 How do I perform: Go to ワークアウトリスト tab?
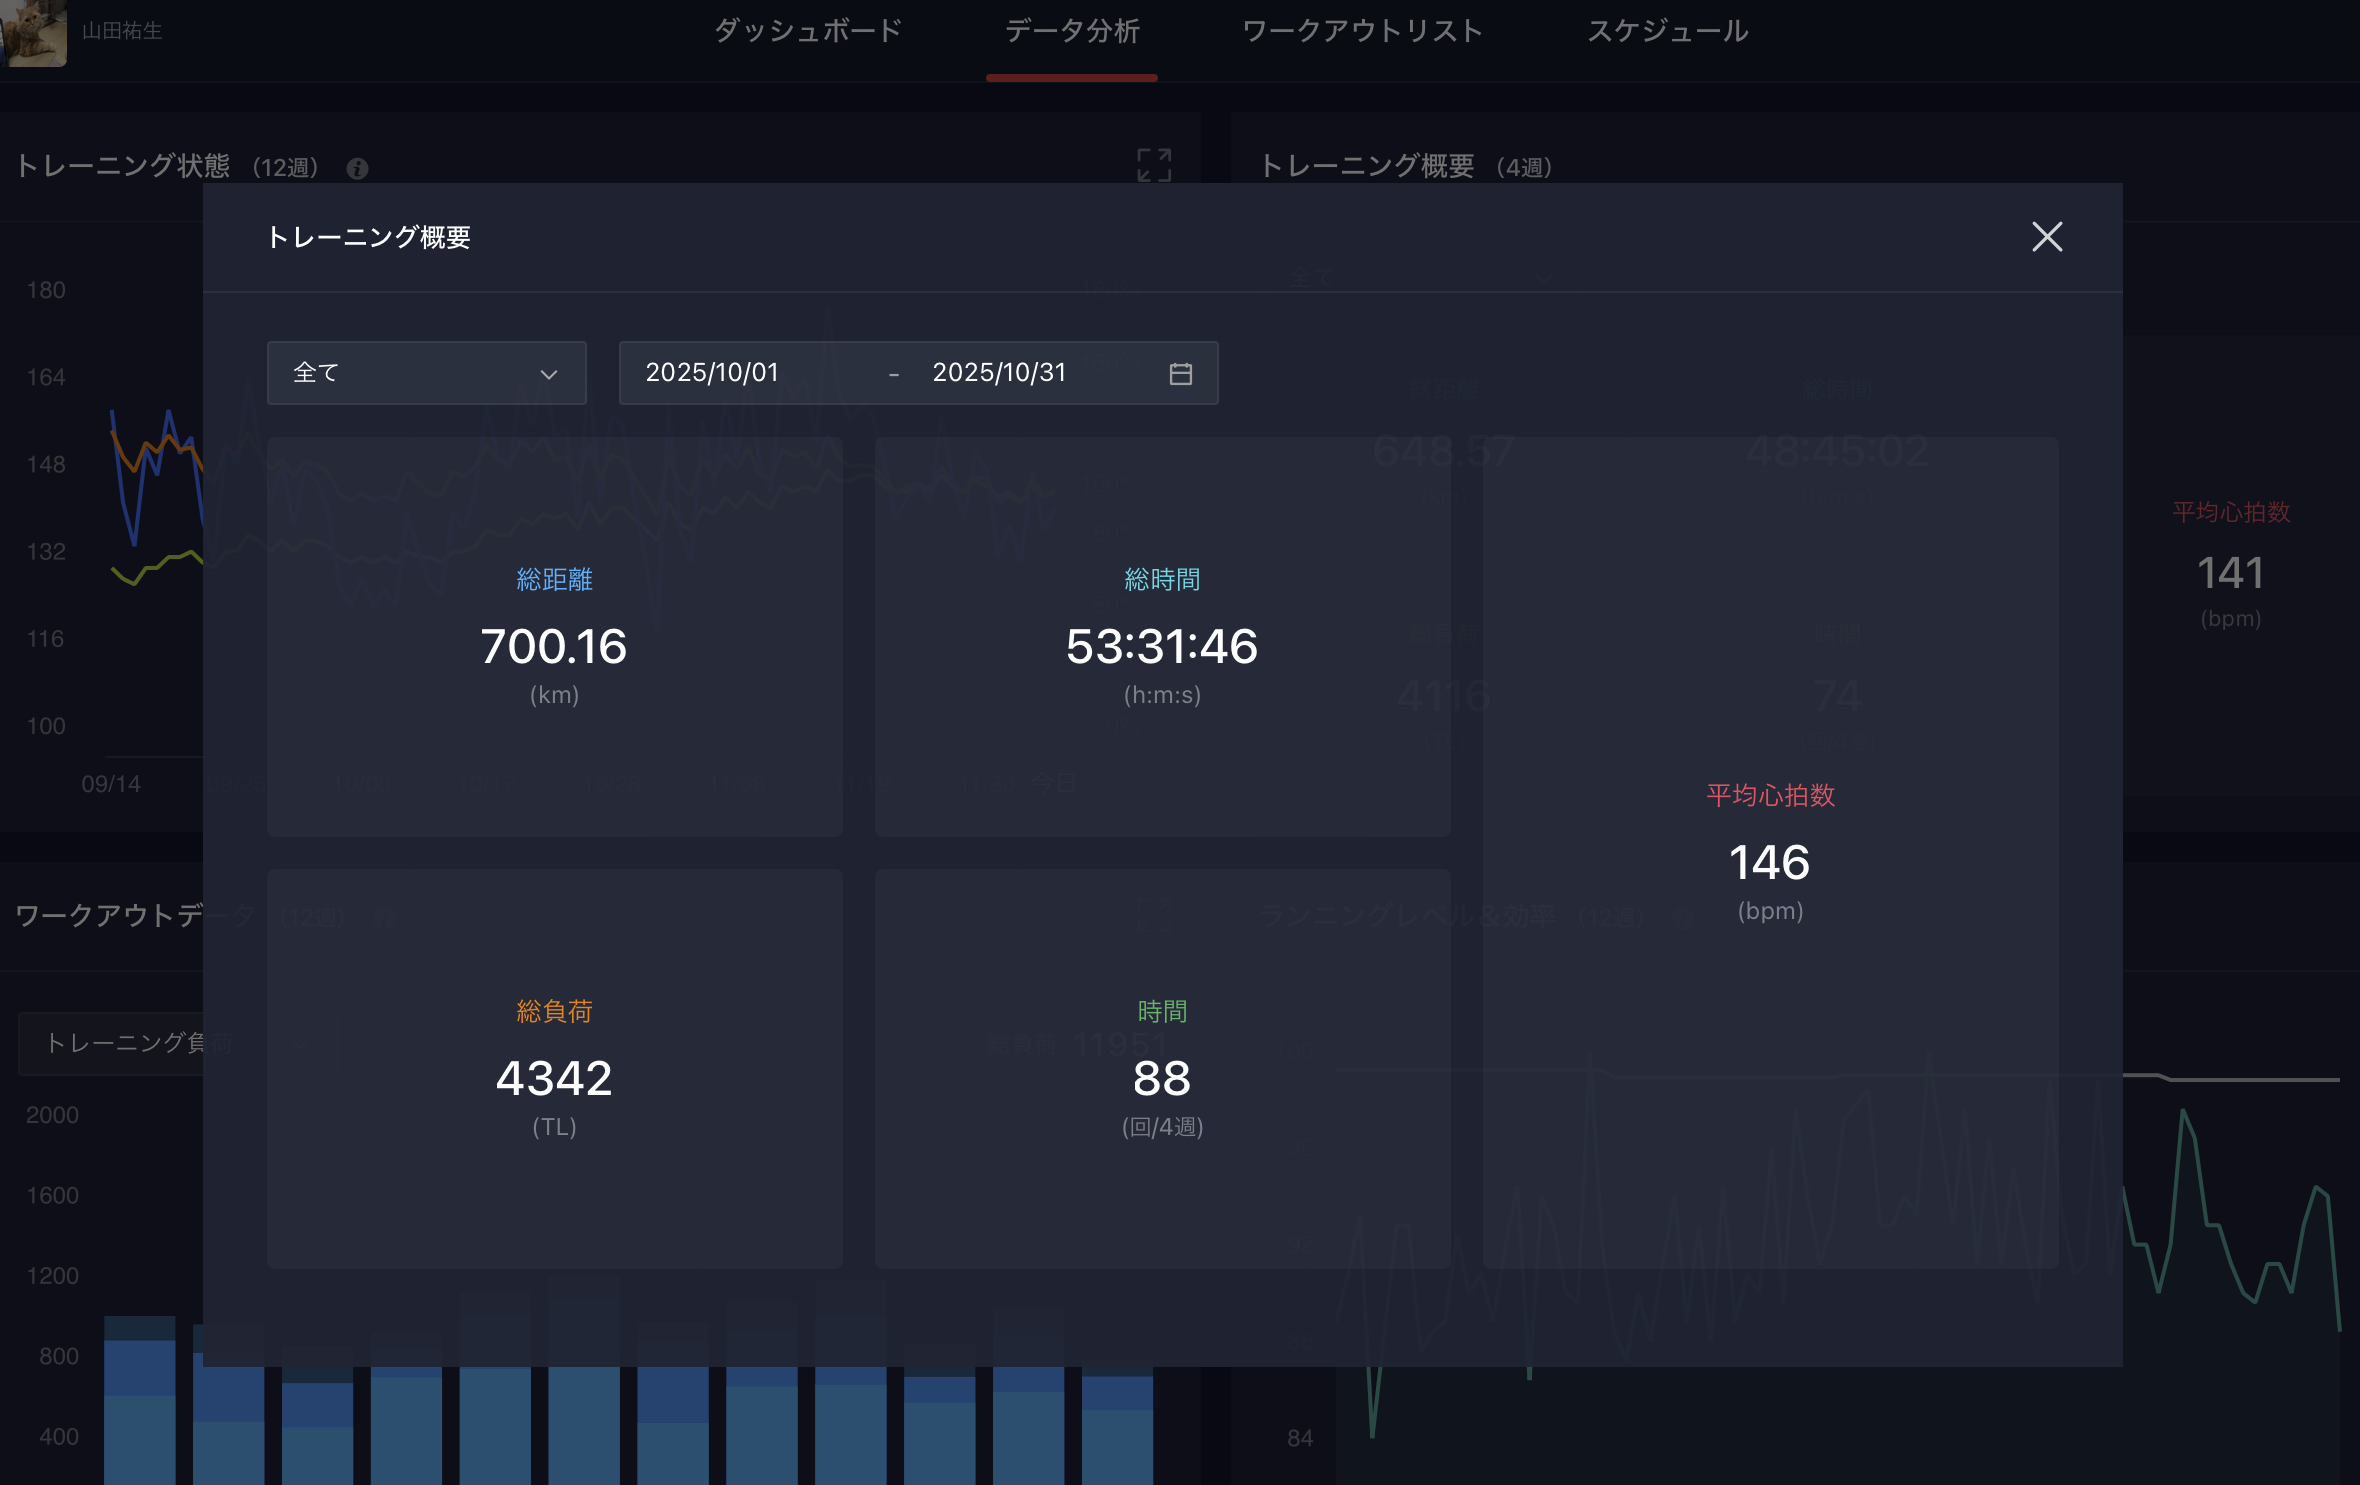point(1362,32)
